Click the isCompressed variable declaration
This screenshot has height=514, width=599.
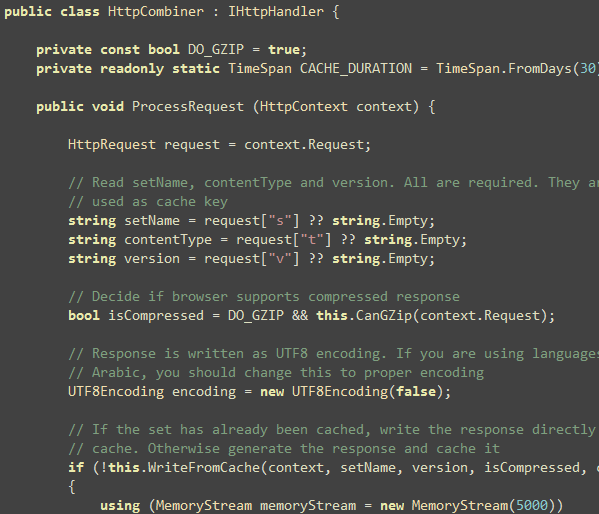click(155, 316)
